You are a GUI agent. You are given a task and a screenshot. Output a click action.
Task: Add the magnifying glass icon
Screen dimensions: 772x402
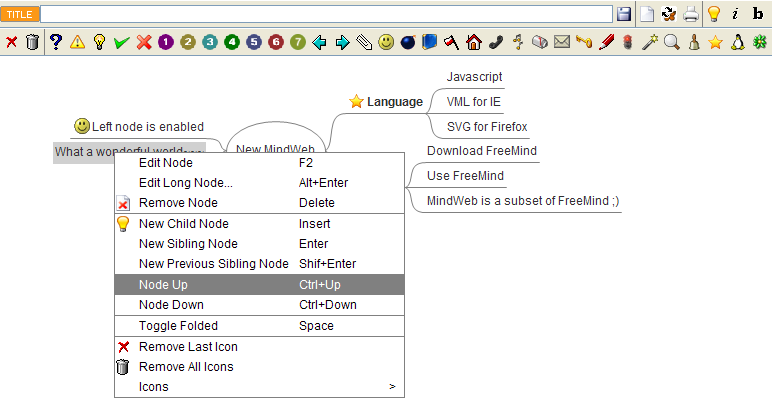coord(672,42)
